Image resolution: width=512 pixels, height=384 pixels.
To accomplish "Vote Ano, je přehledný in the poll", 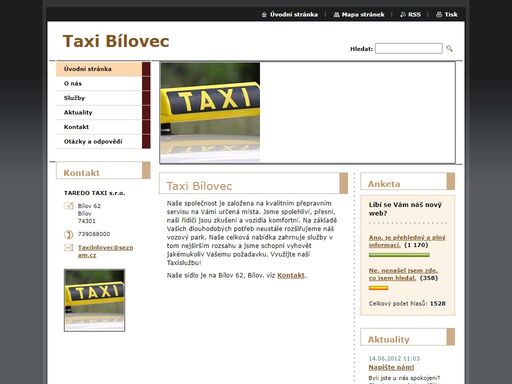I will click(407, 241).
